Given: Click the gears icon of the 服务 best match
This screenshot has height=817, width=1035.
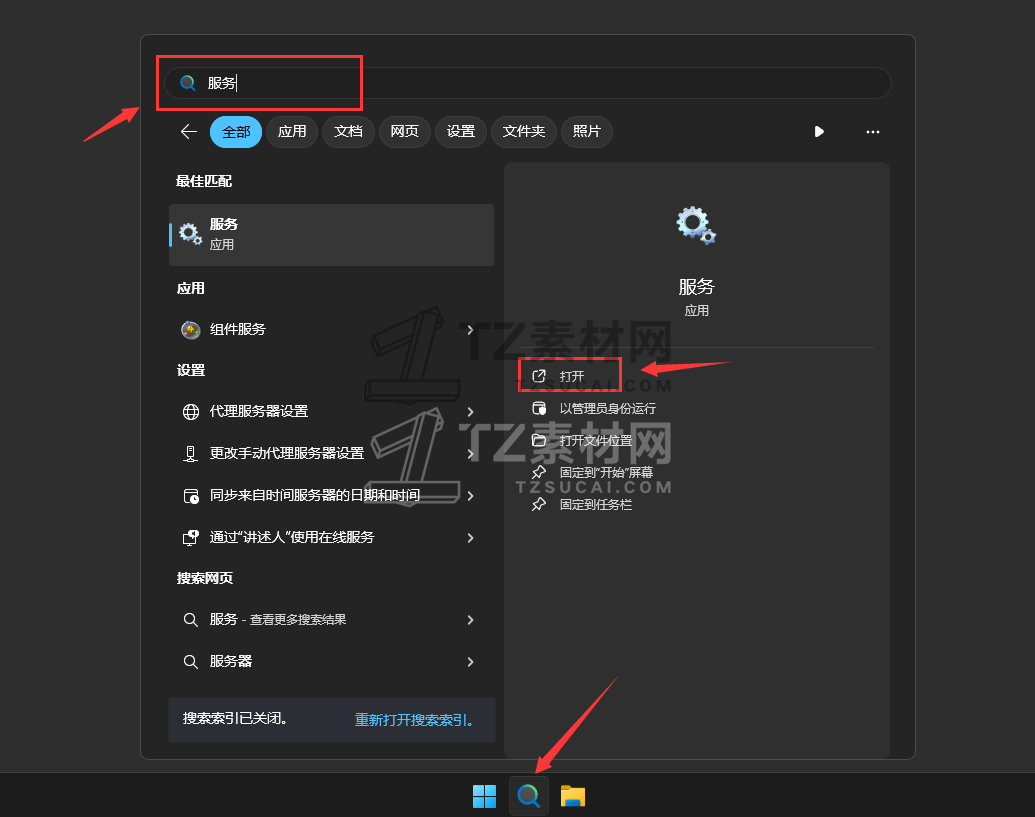Looking at the screenshot, I should pos(190,234).
